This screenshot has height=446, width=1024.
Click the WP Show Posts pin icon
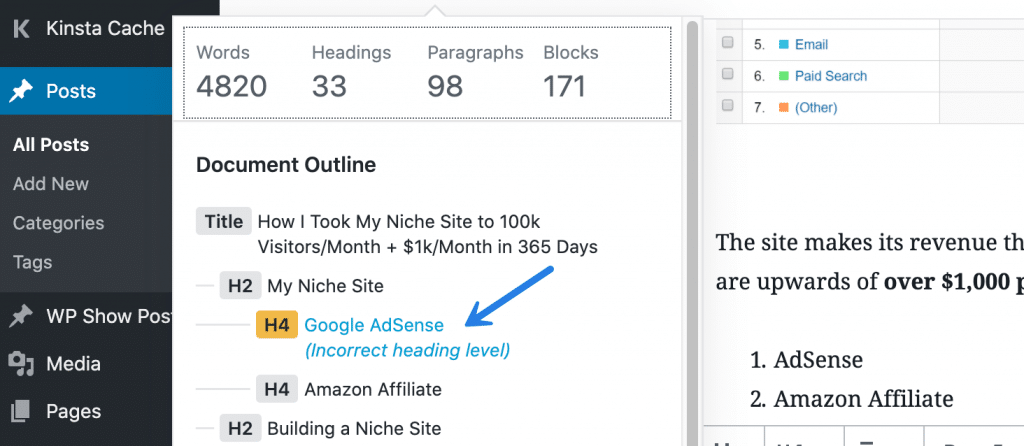click(x=21, y=316)
